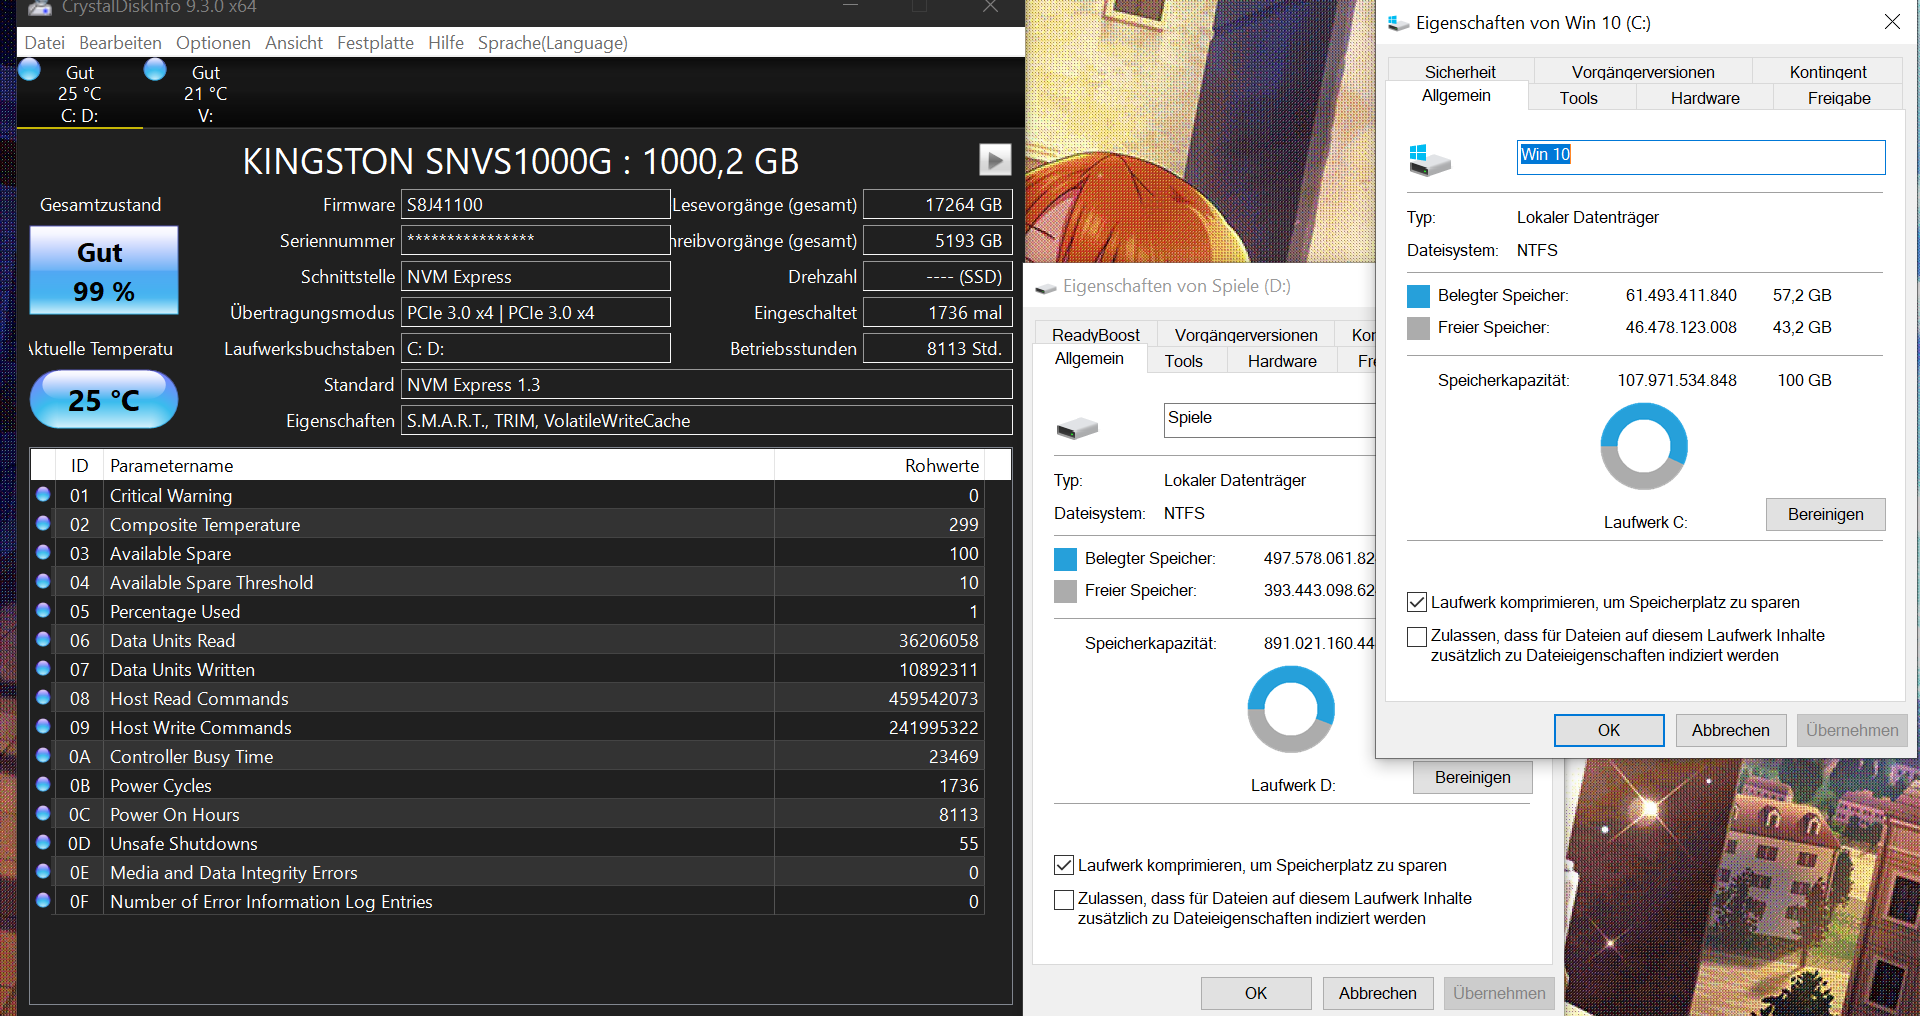Switch to Hardware tab in Win 10 (C:)
This screenshot has width=1920, height=1016.
pyautogui.click(x=1705, y=98)
